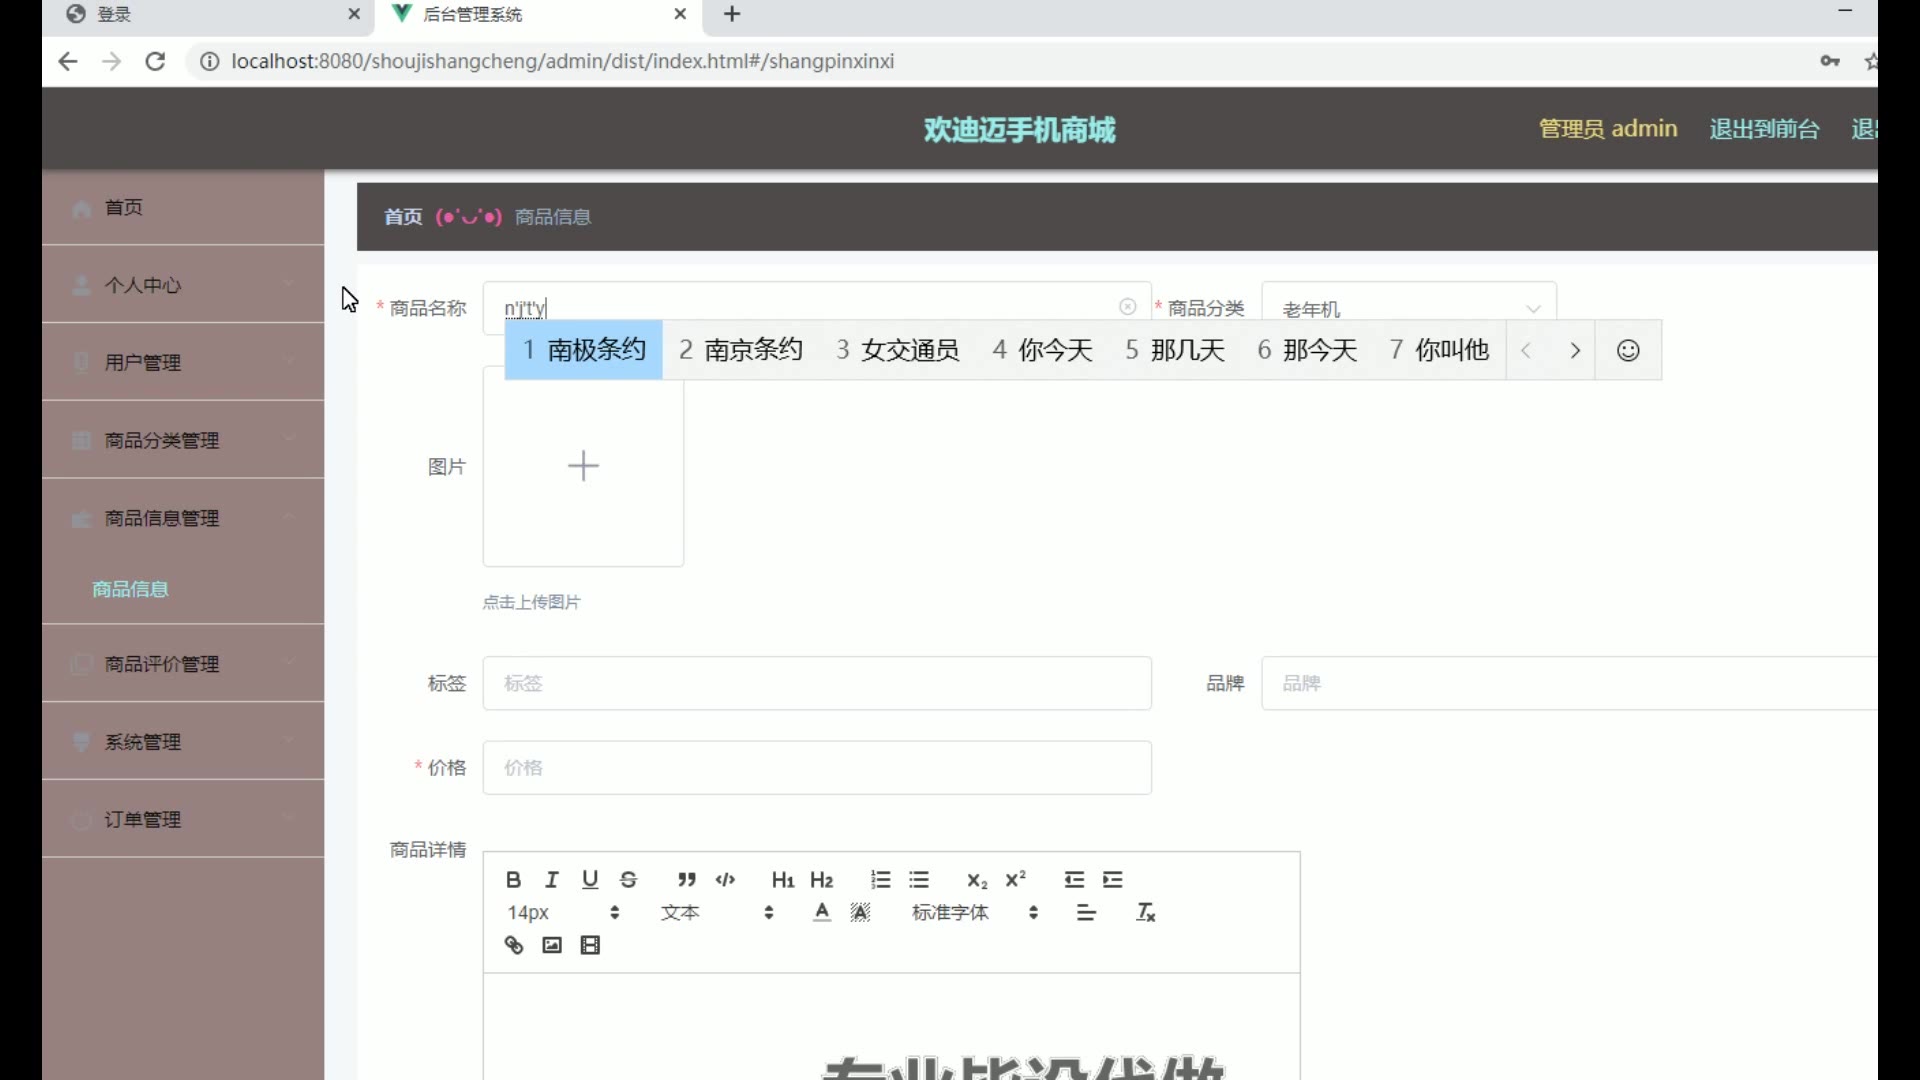The width and height of the screenshot is (1920, 1080).
Task: Insert a code block in the editor
Action: pyautogui.click(x=725, y=880)
